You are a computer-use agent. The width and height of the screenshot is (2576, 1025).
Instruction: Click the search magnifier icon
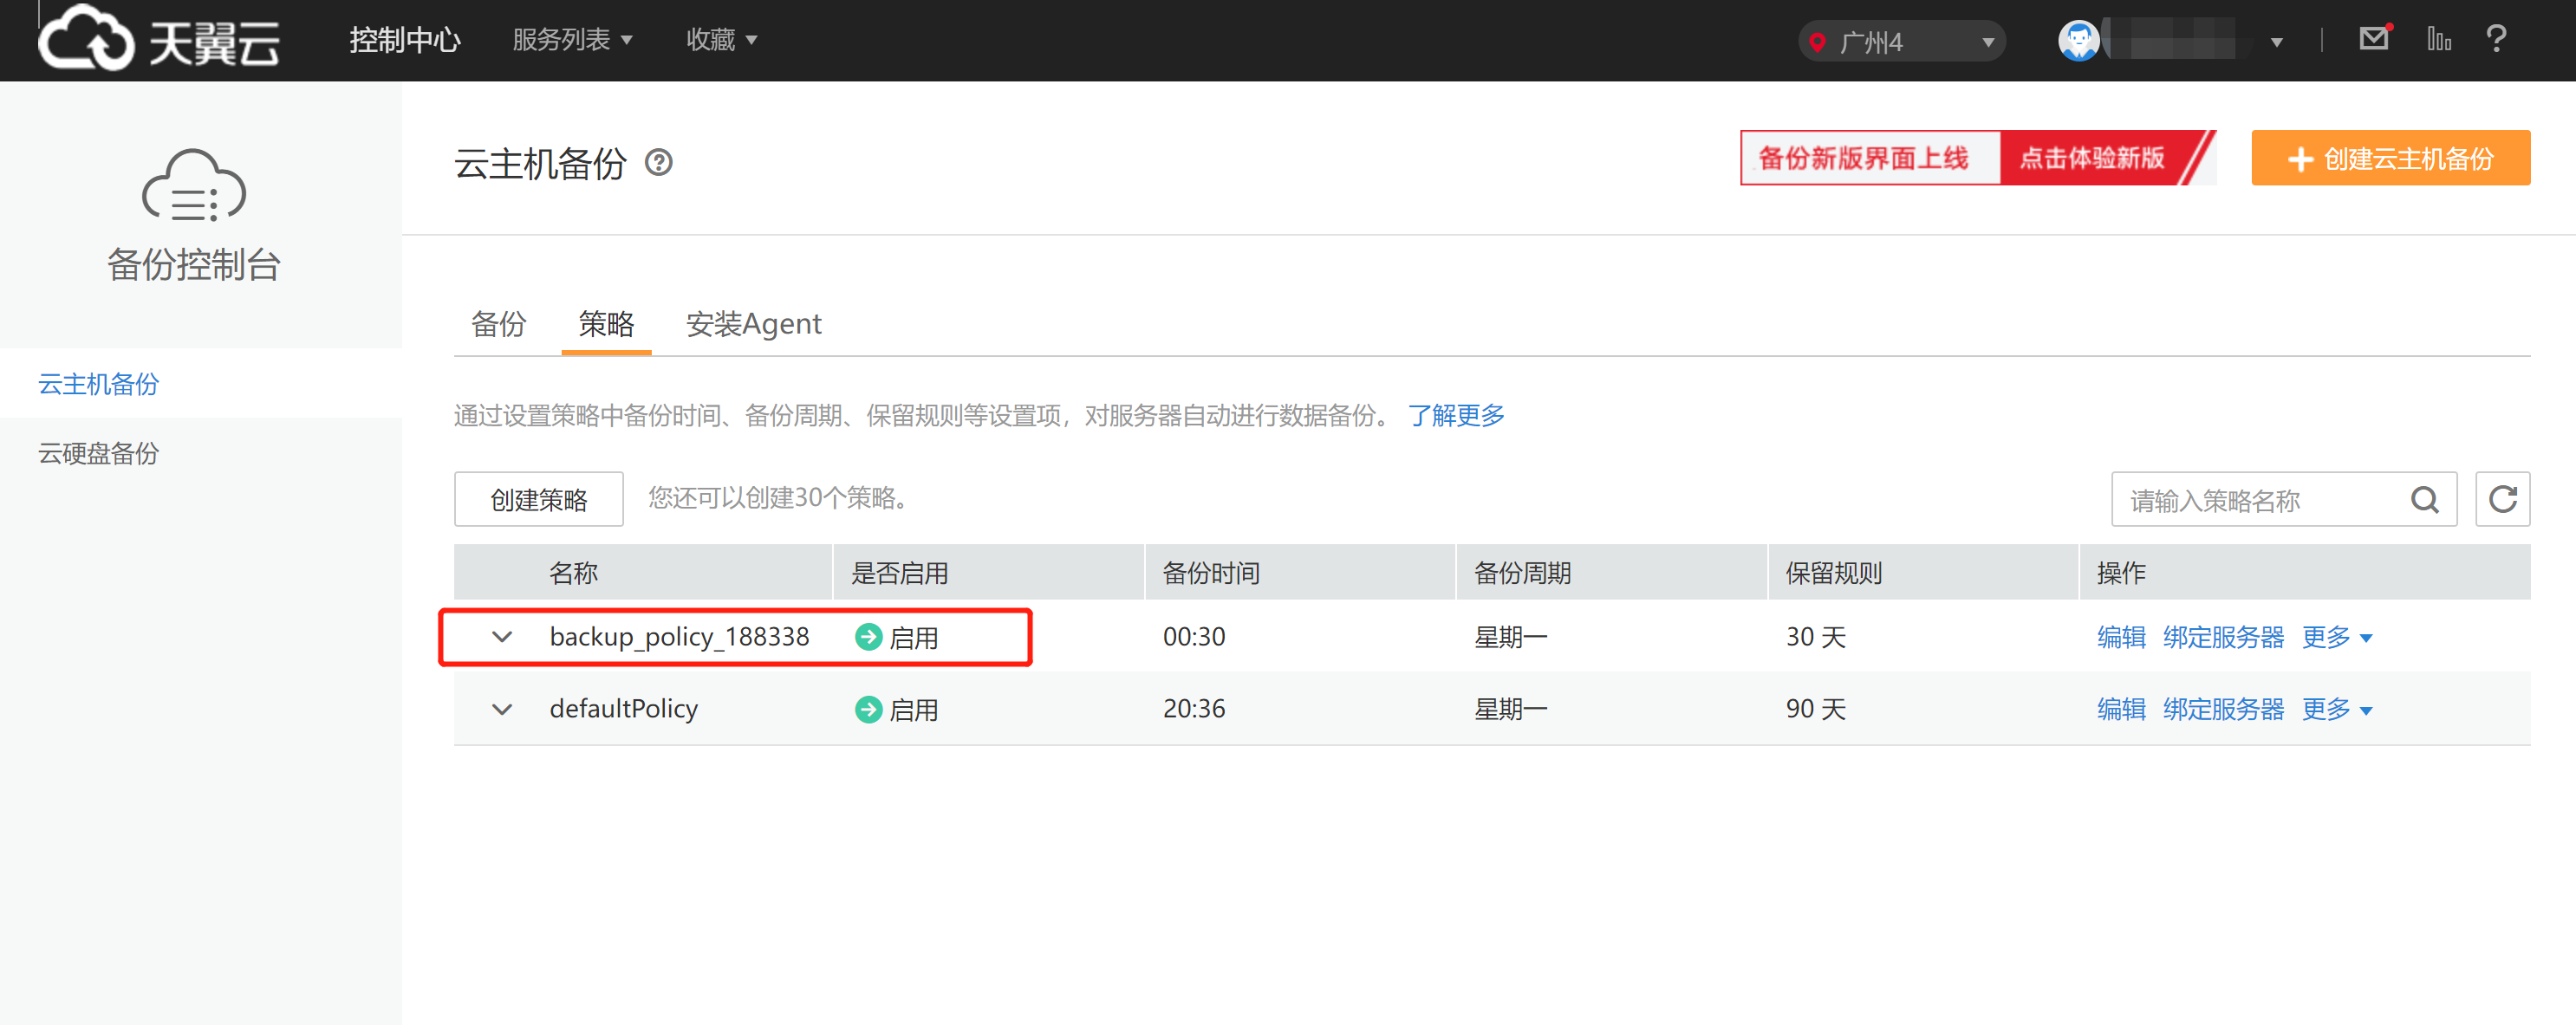click(x=2425, y=499)
